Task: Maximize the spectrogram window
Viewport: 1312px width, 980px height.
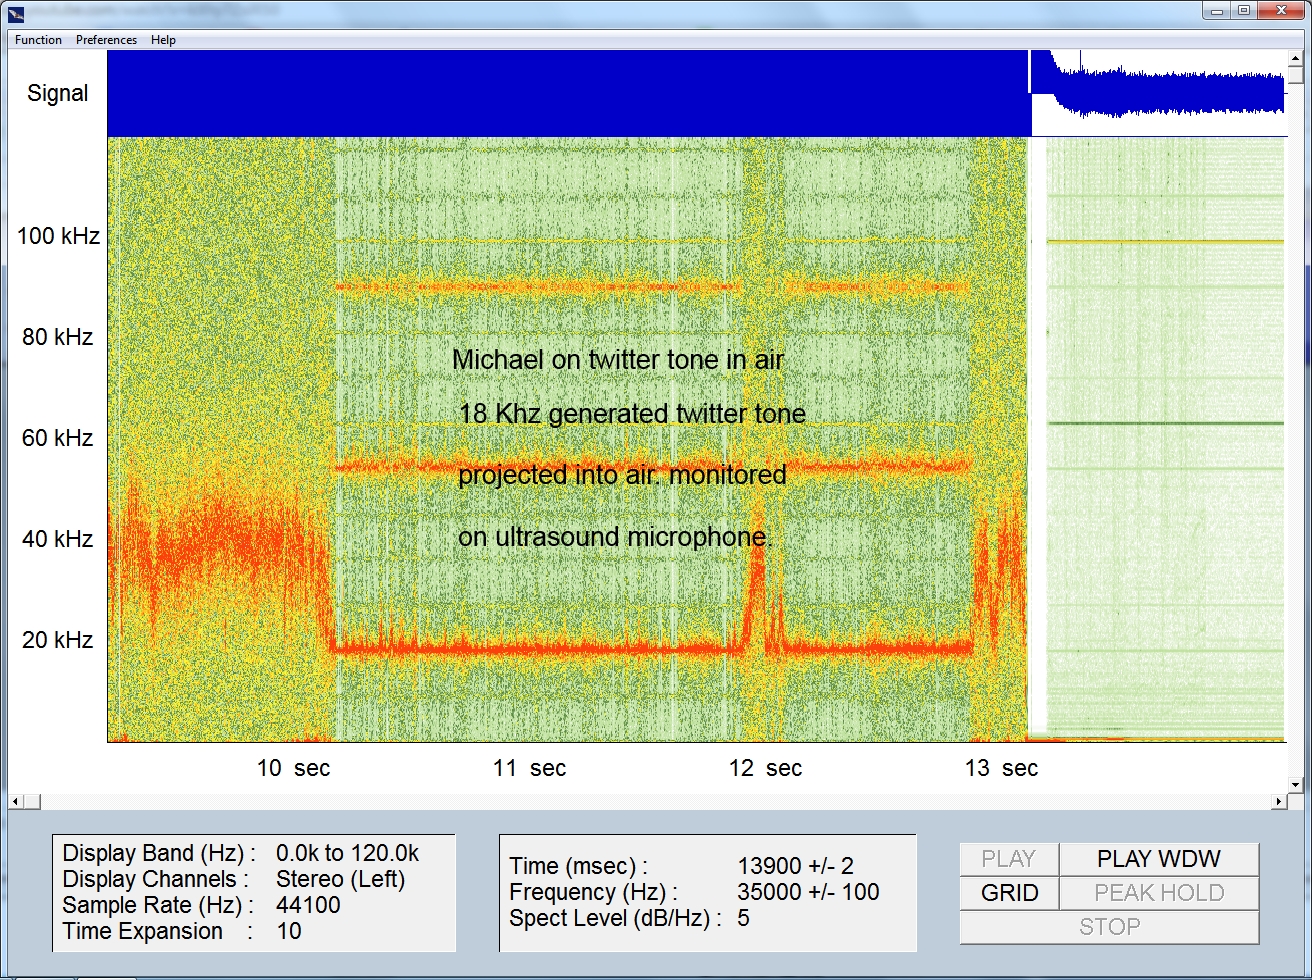Action: 1243,10
